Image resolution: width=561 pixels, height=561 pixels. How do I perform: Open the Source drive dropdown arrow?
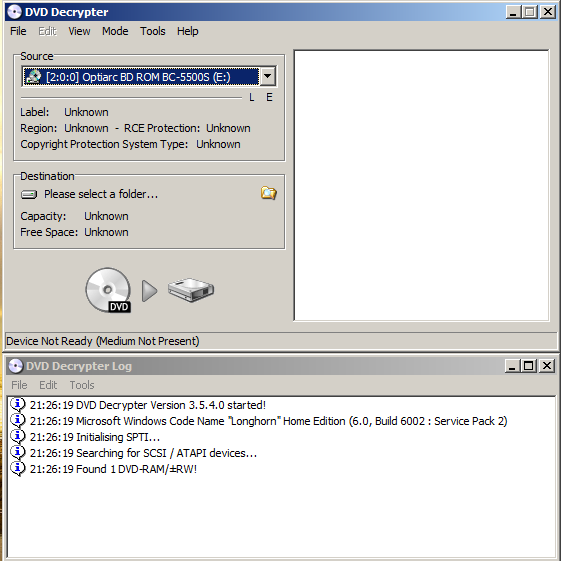click(x=267, y=76)
